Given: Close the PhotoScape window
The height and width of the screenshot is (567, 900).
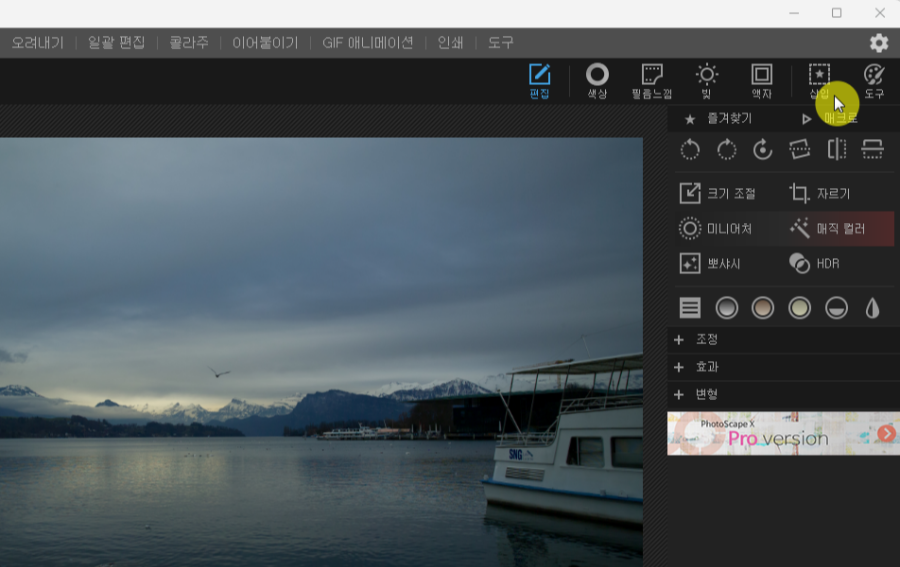Looking at the screenshot, I should point(880,13).
